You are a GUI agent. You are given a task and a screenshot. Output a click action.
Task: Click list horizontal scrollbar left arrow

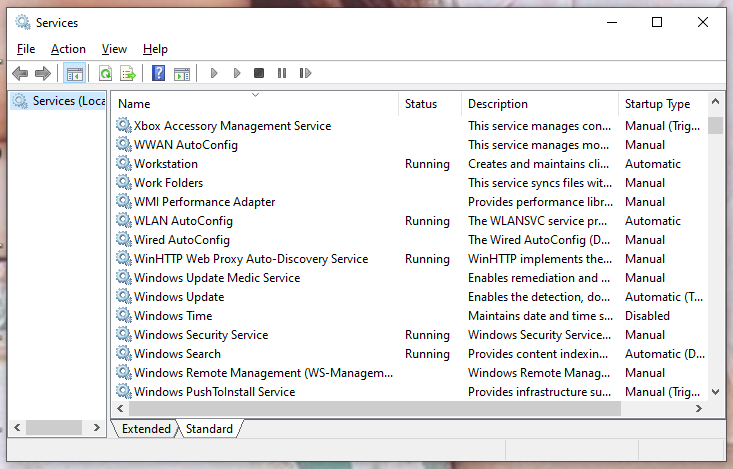click(x=120, y=408)
